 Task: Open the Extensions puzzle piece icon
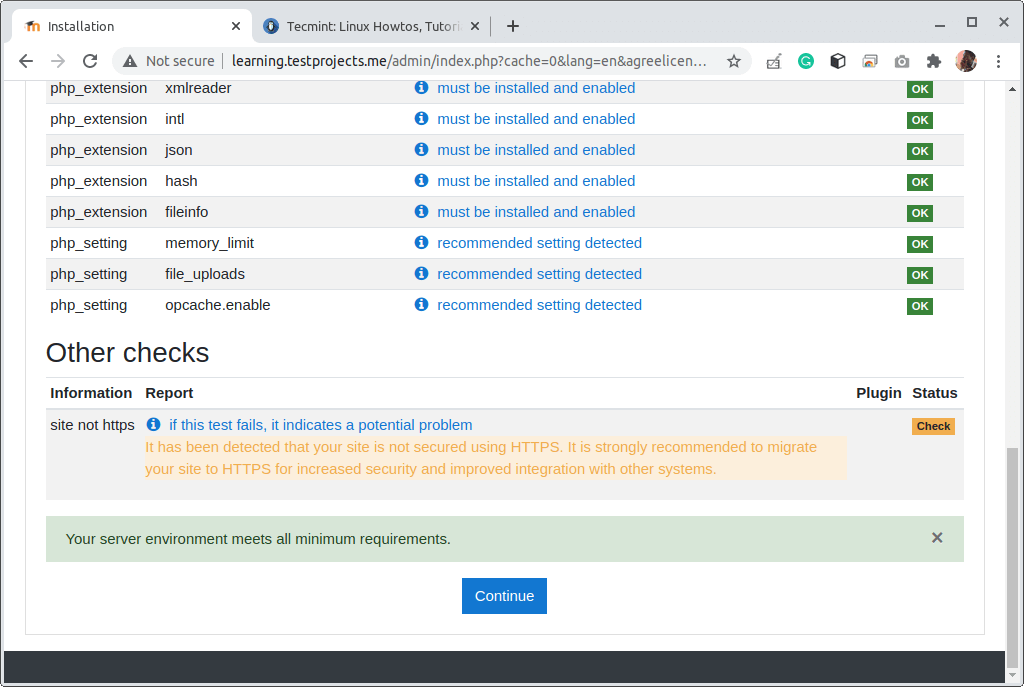point(933,61)
